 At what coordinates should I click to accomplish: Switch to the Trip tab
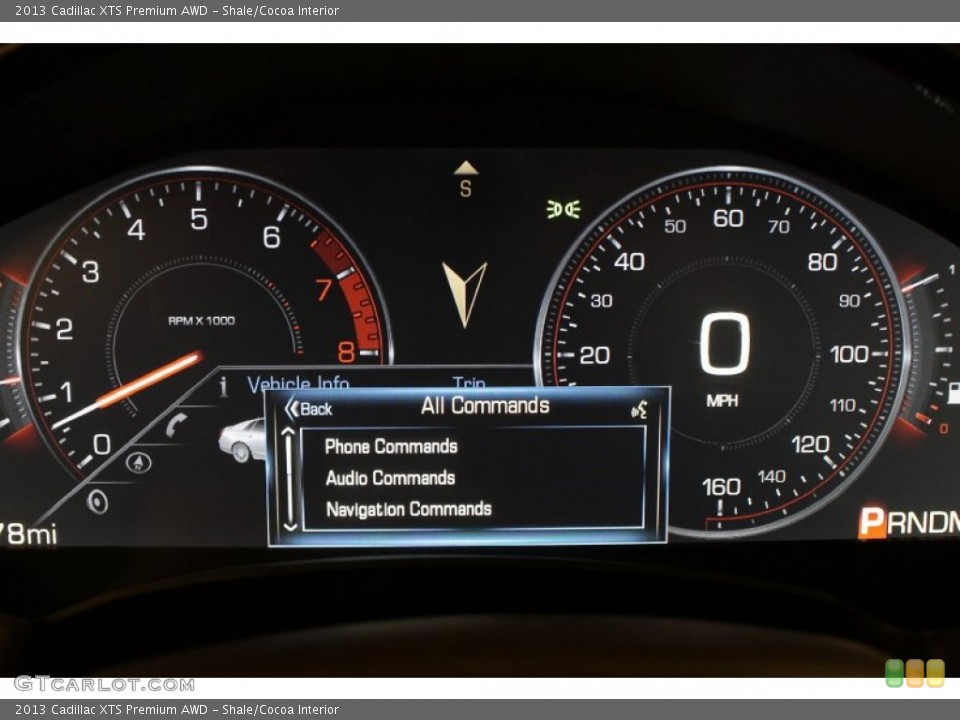pyautogui.click(x=469, y=383)
